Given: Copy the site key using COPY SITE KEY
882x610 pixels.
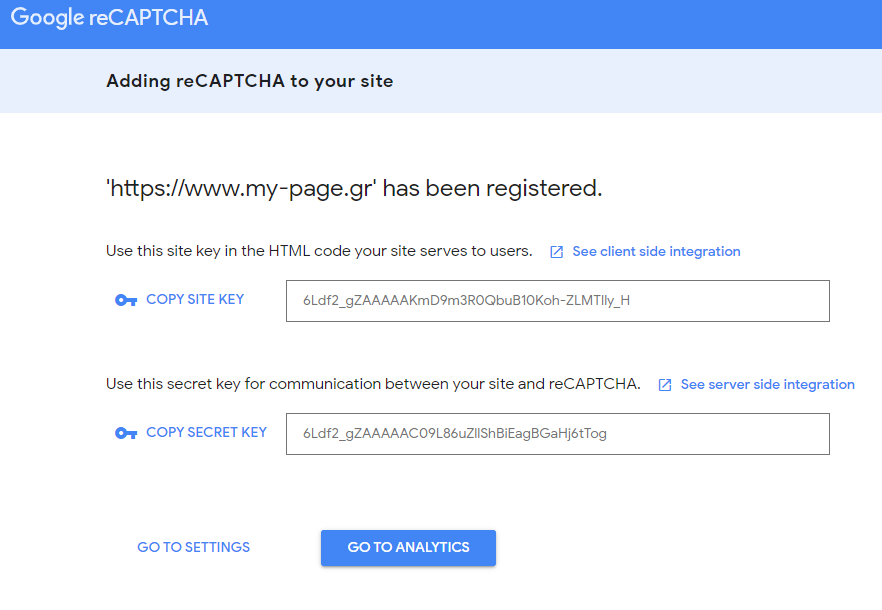Looking at the screenshot, I should pos(195,299).
